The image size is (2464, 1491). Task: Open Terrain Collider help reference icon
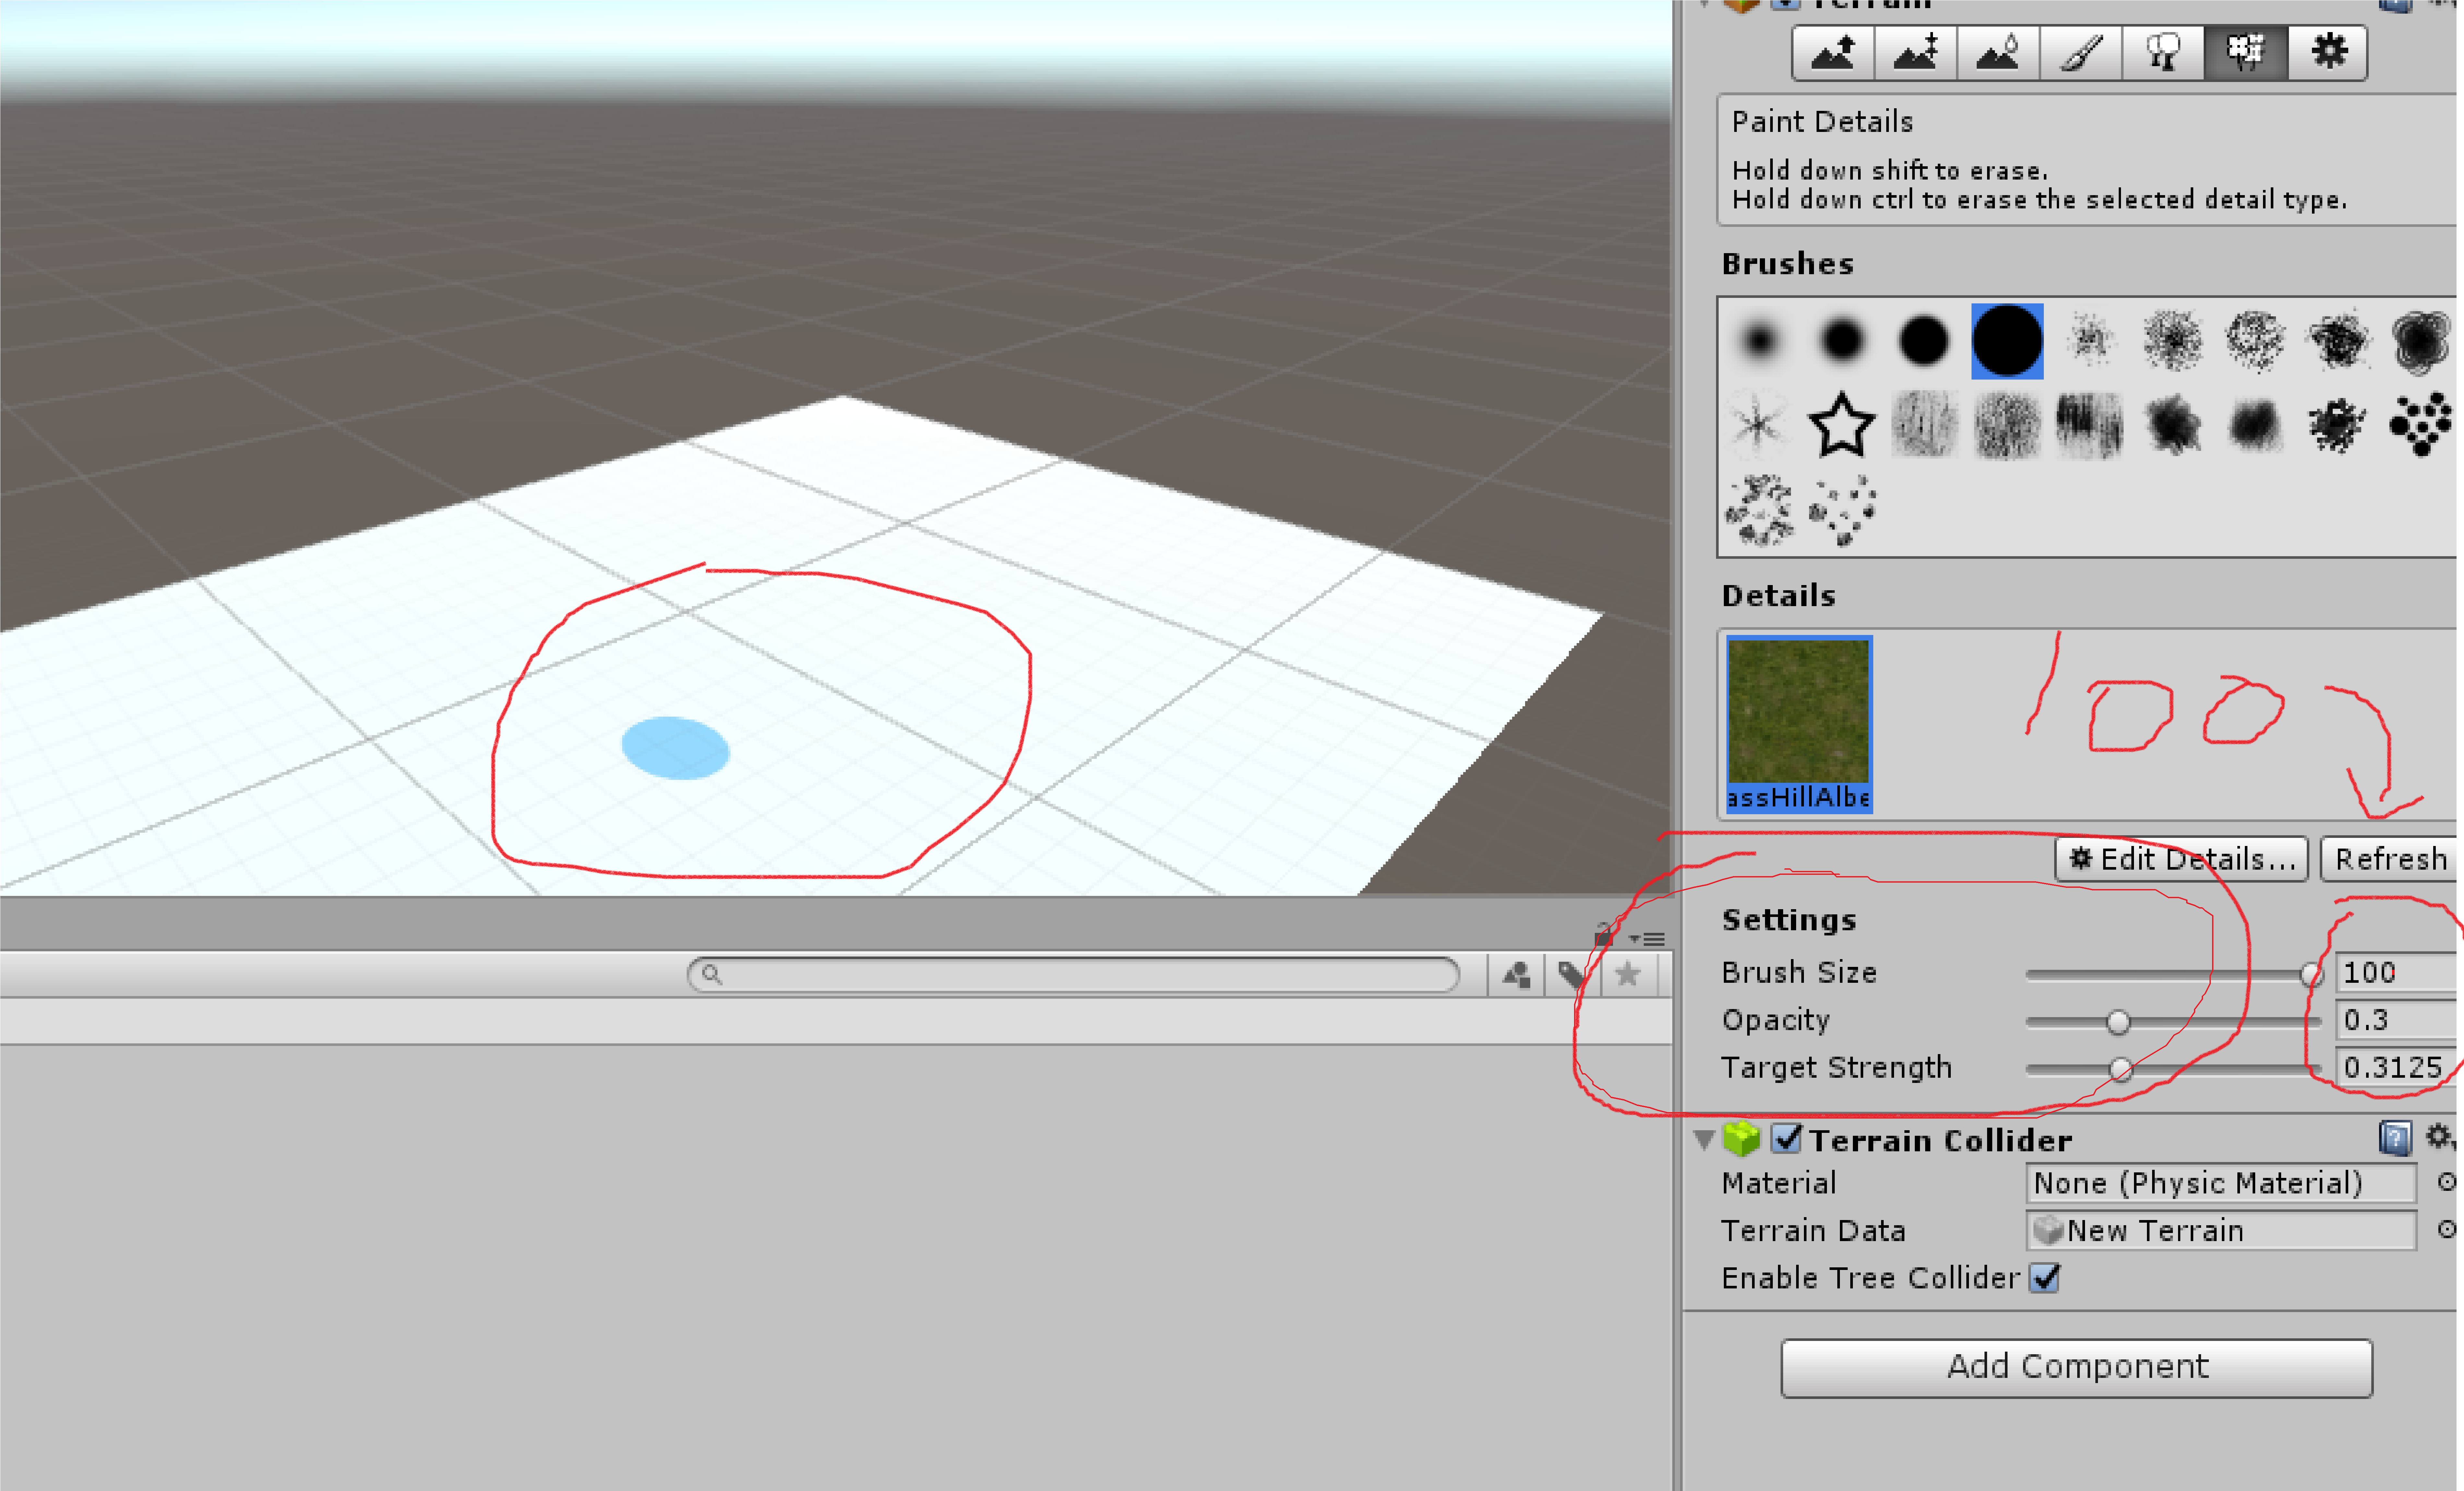pyautogui.click(x=2395, y=1138)
